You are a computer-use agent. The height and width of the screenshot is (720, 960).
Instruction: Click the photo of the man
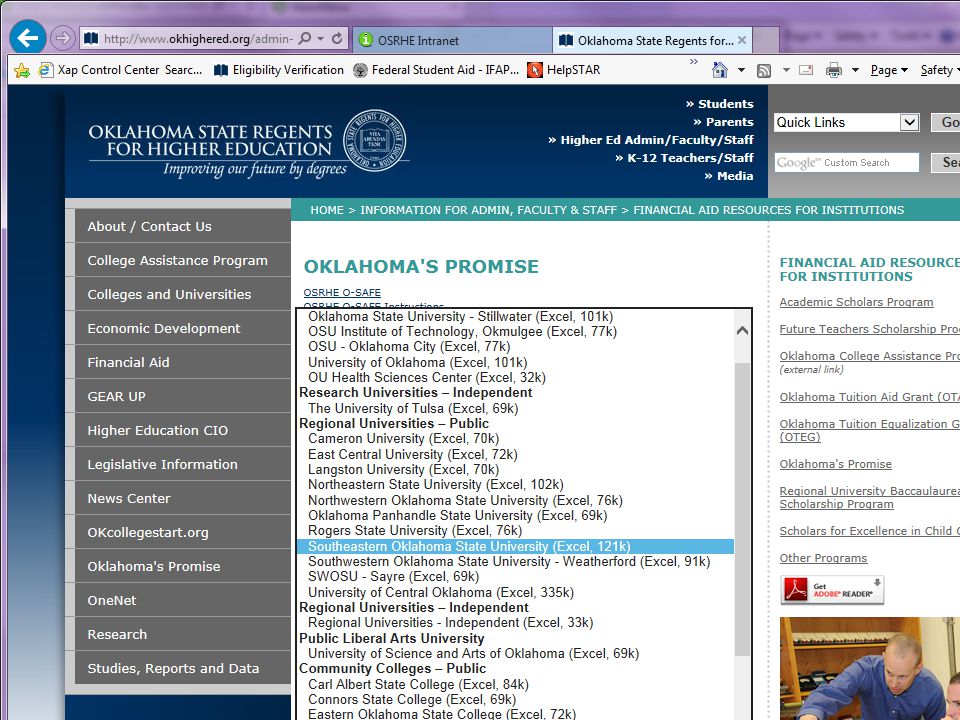coord(869,669)
